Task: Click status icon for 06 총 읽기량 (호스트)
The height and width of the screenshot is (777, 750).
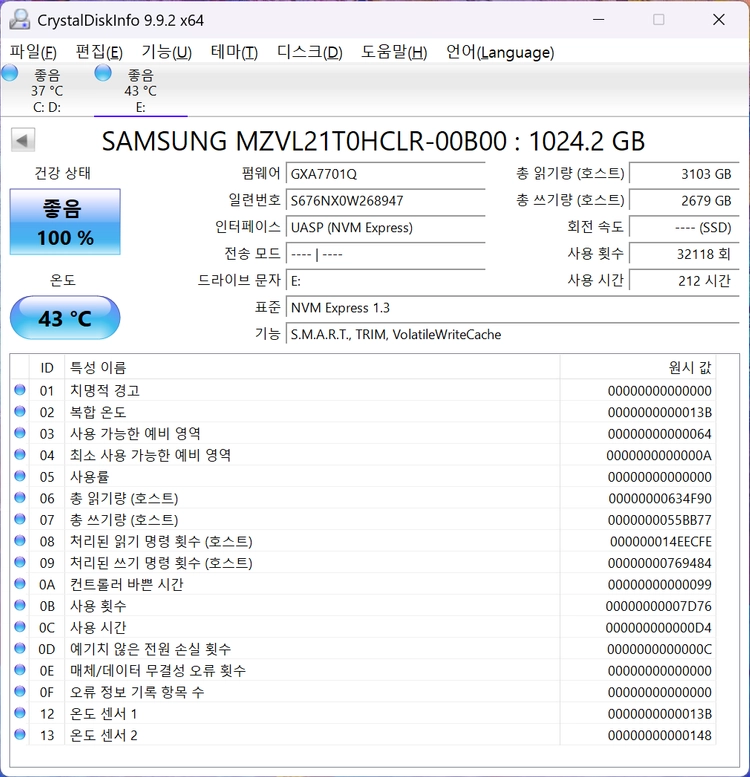Action: point(20,498)
